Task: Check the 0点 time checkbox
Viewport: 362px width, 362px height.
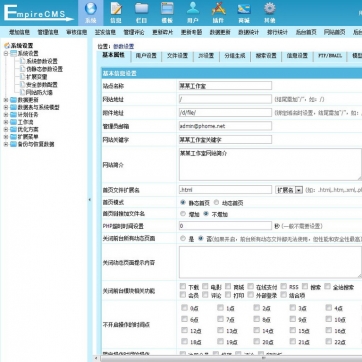Action: click(184, 308)
